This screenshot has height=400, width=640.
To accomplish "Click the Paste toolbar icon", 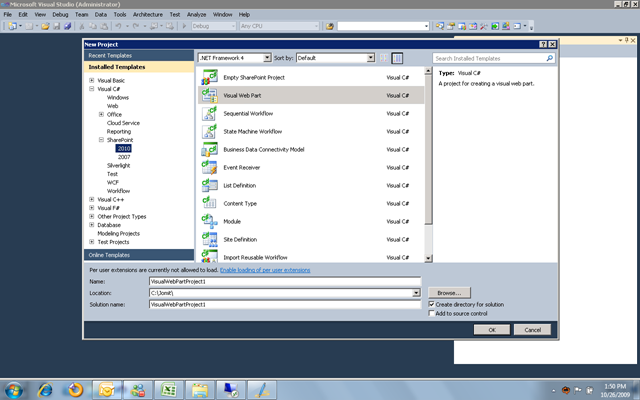I will 104,26.
